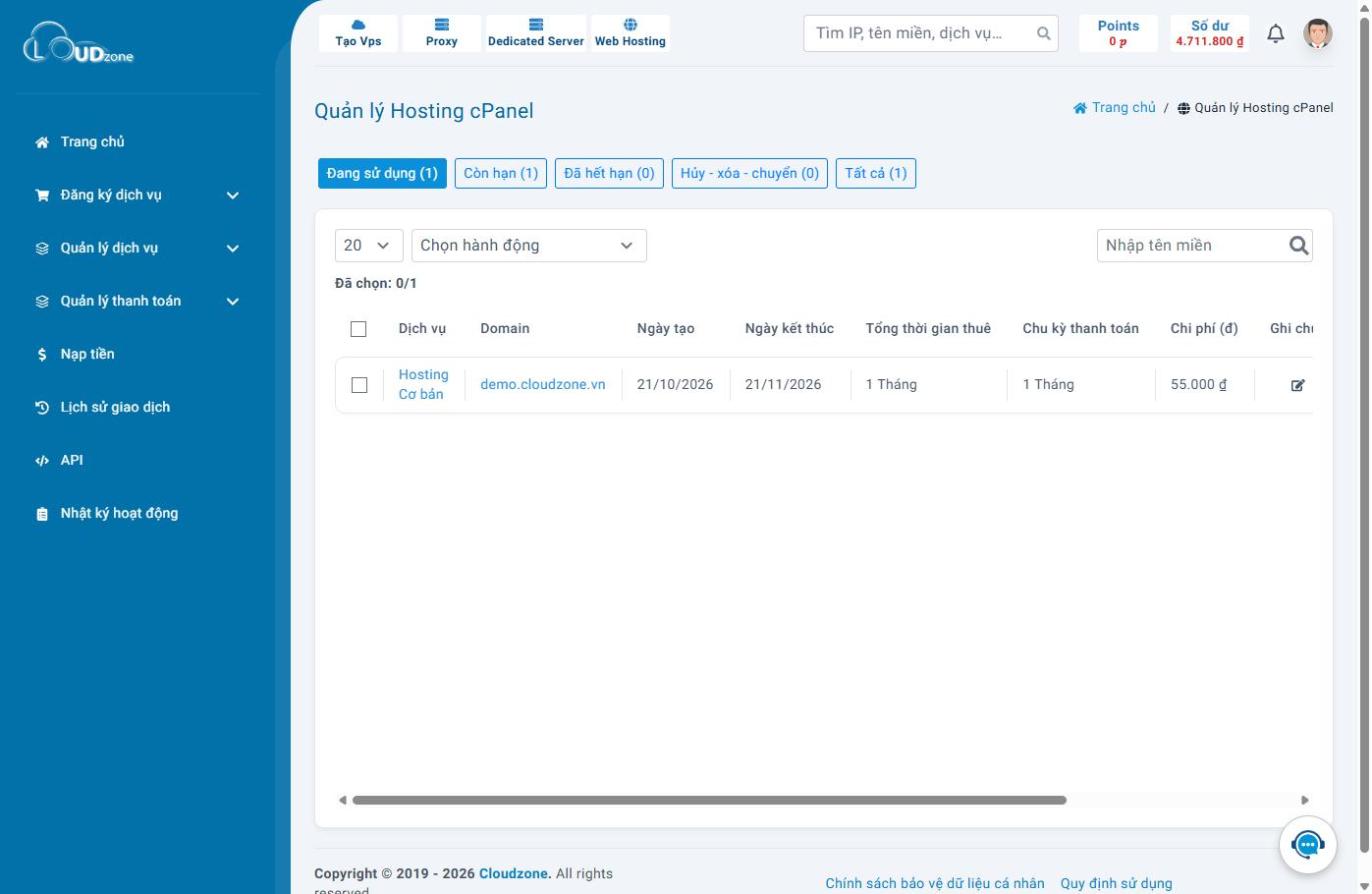Click the Points balance box
1372x894 pixels.
click(x=1118, y=34)
